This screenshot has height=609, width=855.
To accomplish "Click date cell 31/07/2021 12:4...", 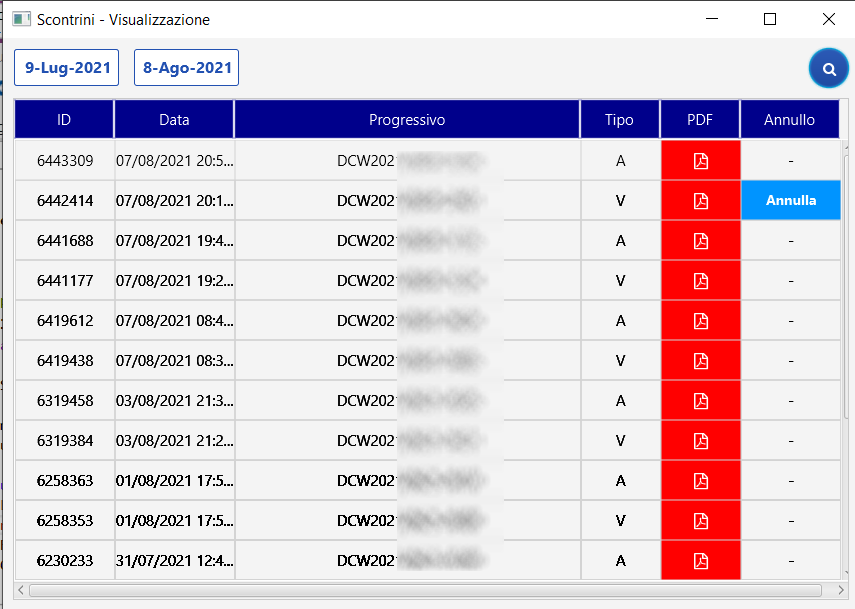I will pyautogui.click(x=174, y=560).
